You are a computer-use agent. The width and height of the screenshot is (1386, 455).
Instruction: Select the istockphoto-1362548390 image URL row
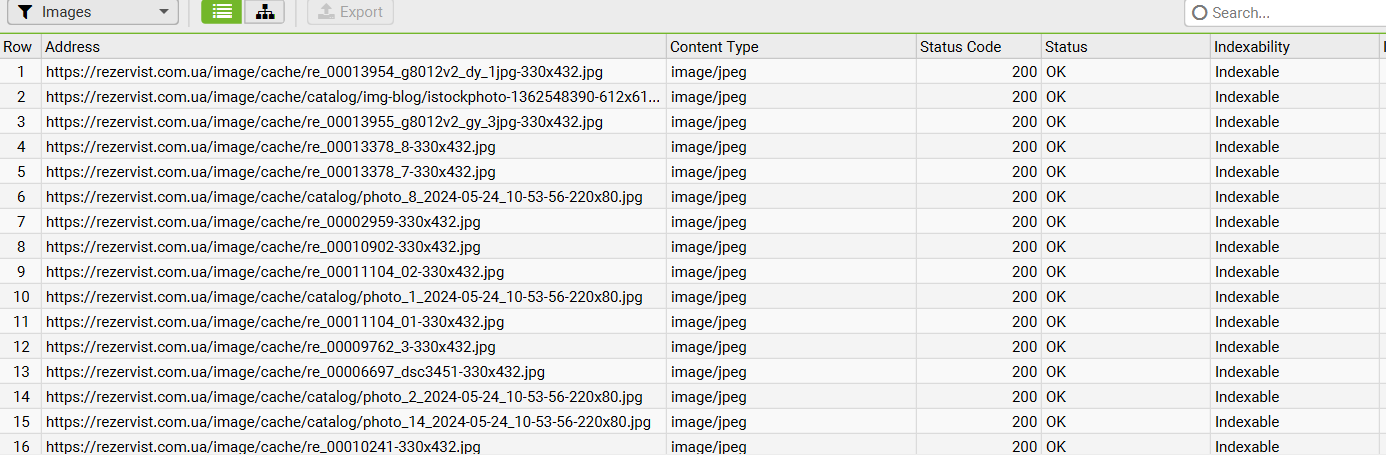tap(353, 97)
